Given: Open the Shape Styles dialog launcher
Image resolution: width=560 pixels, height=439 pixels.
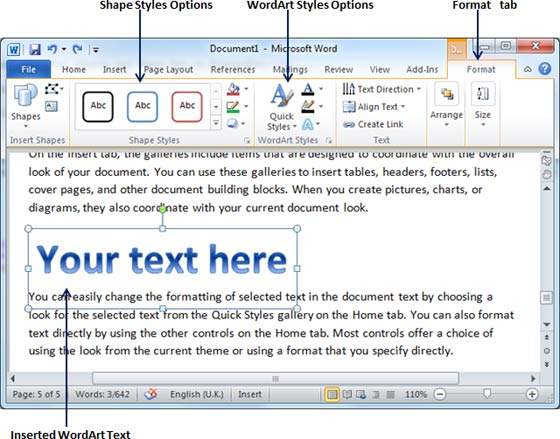Looking at the screenshot, I should [247, 141].
